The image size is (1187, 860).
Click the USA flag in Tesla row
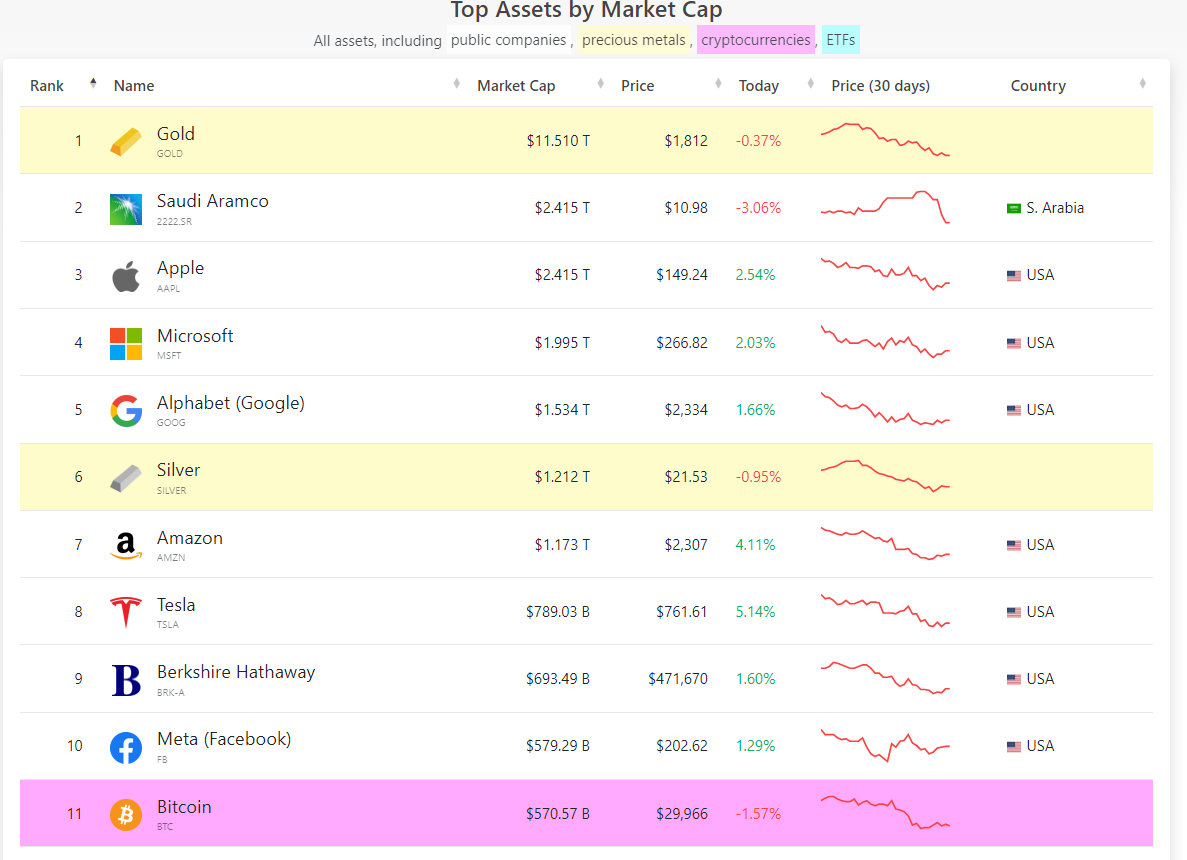point(1014,612)
